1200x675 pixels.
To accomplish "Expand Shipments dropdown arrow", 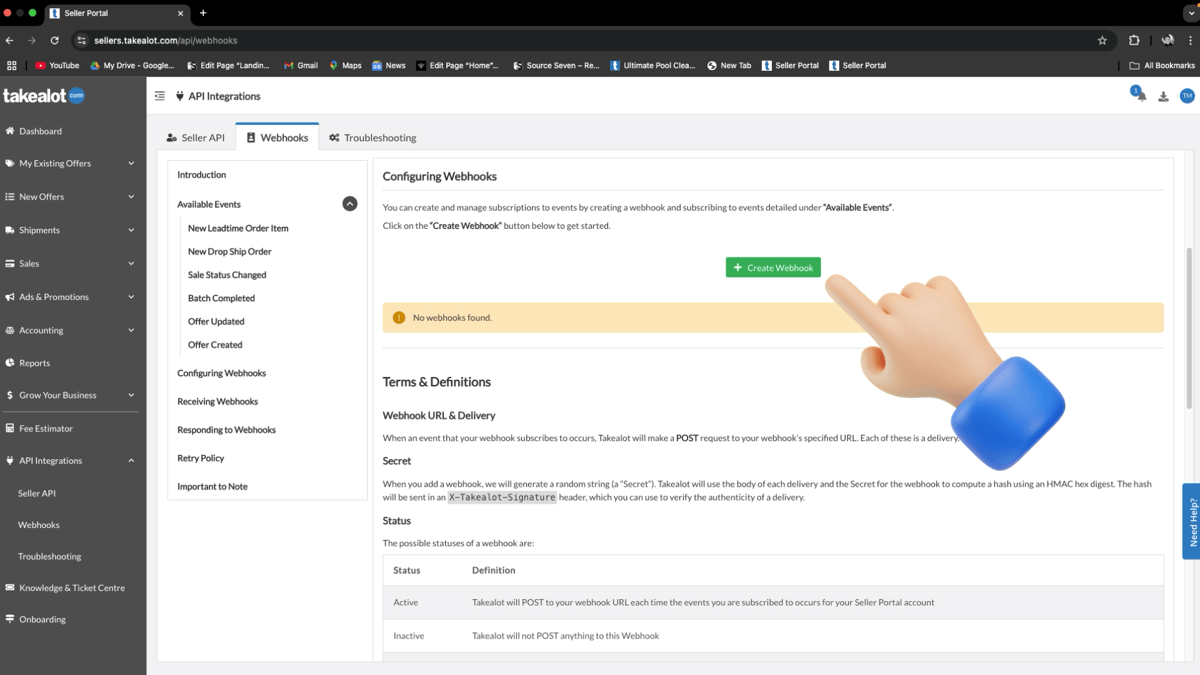I will pos(131,230).
